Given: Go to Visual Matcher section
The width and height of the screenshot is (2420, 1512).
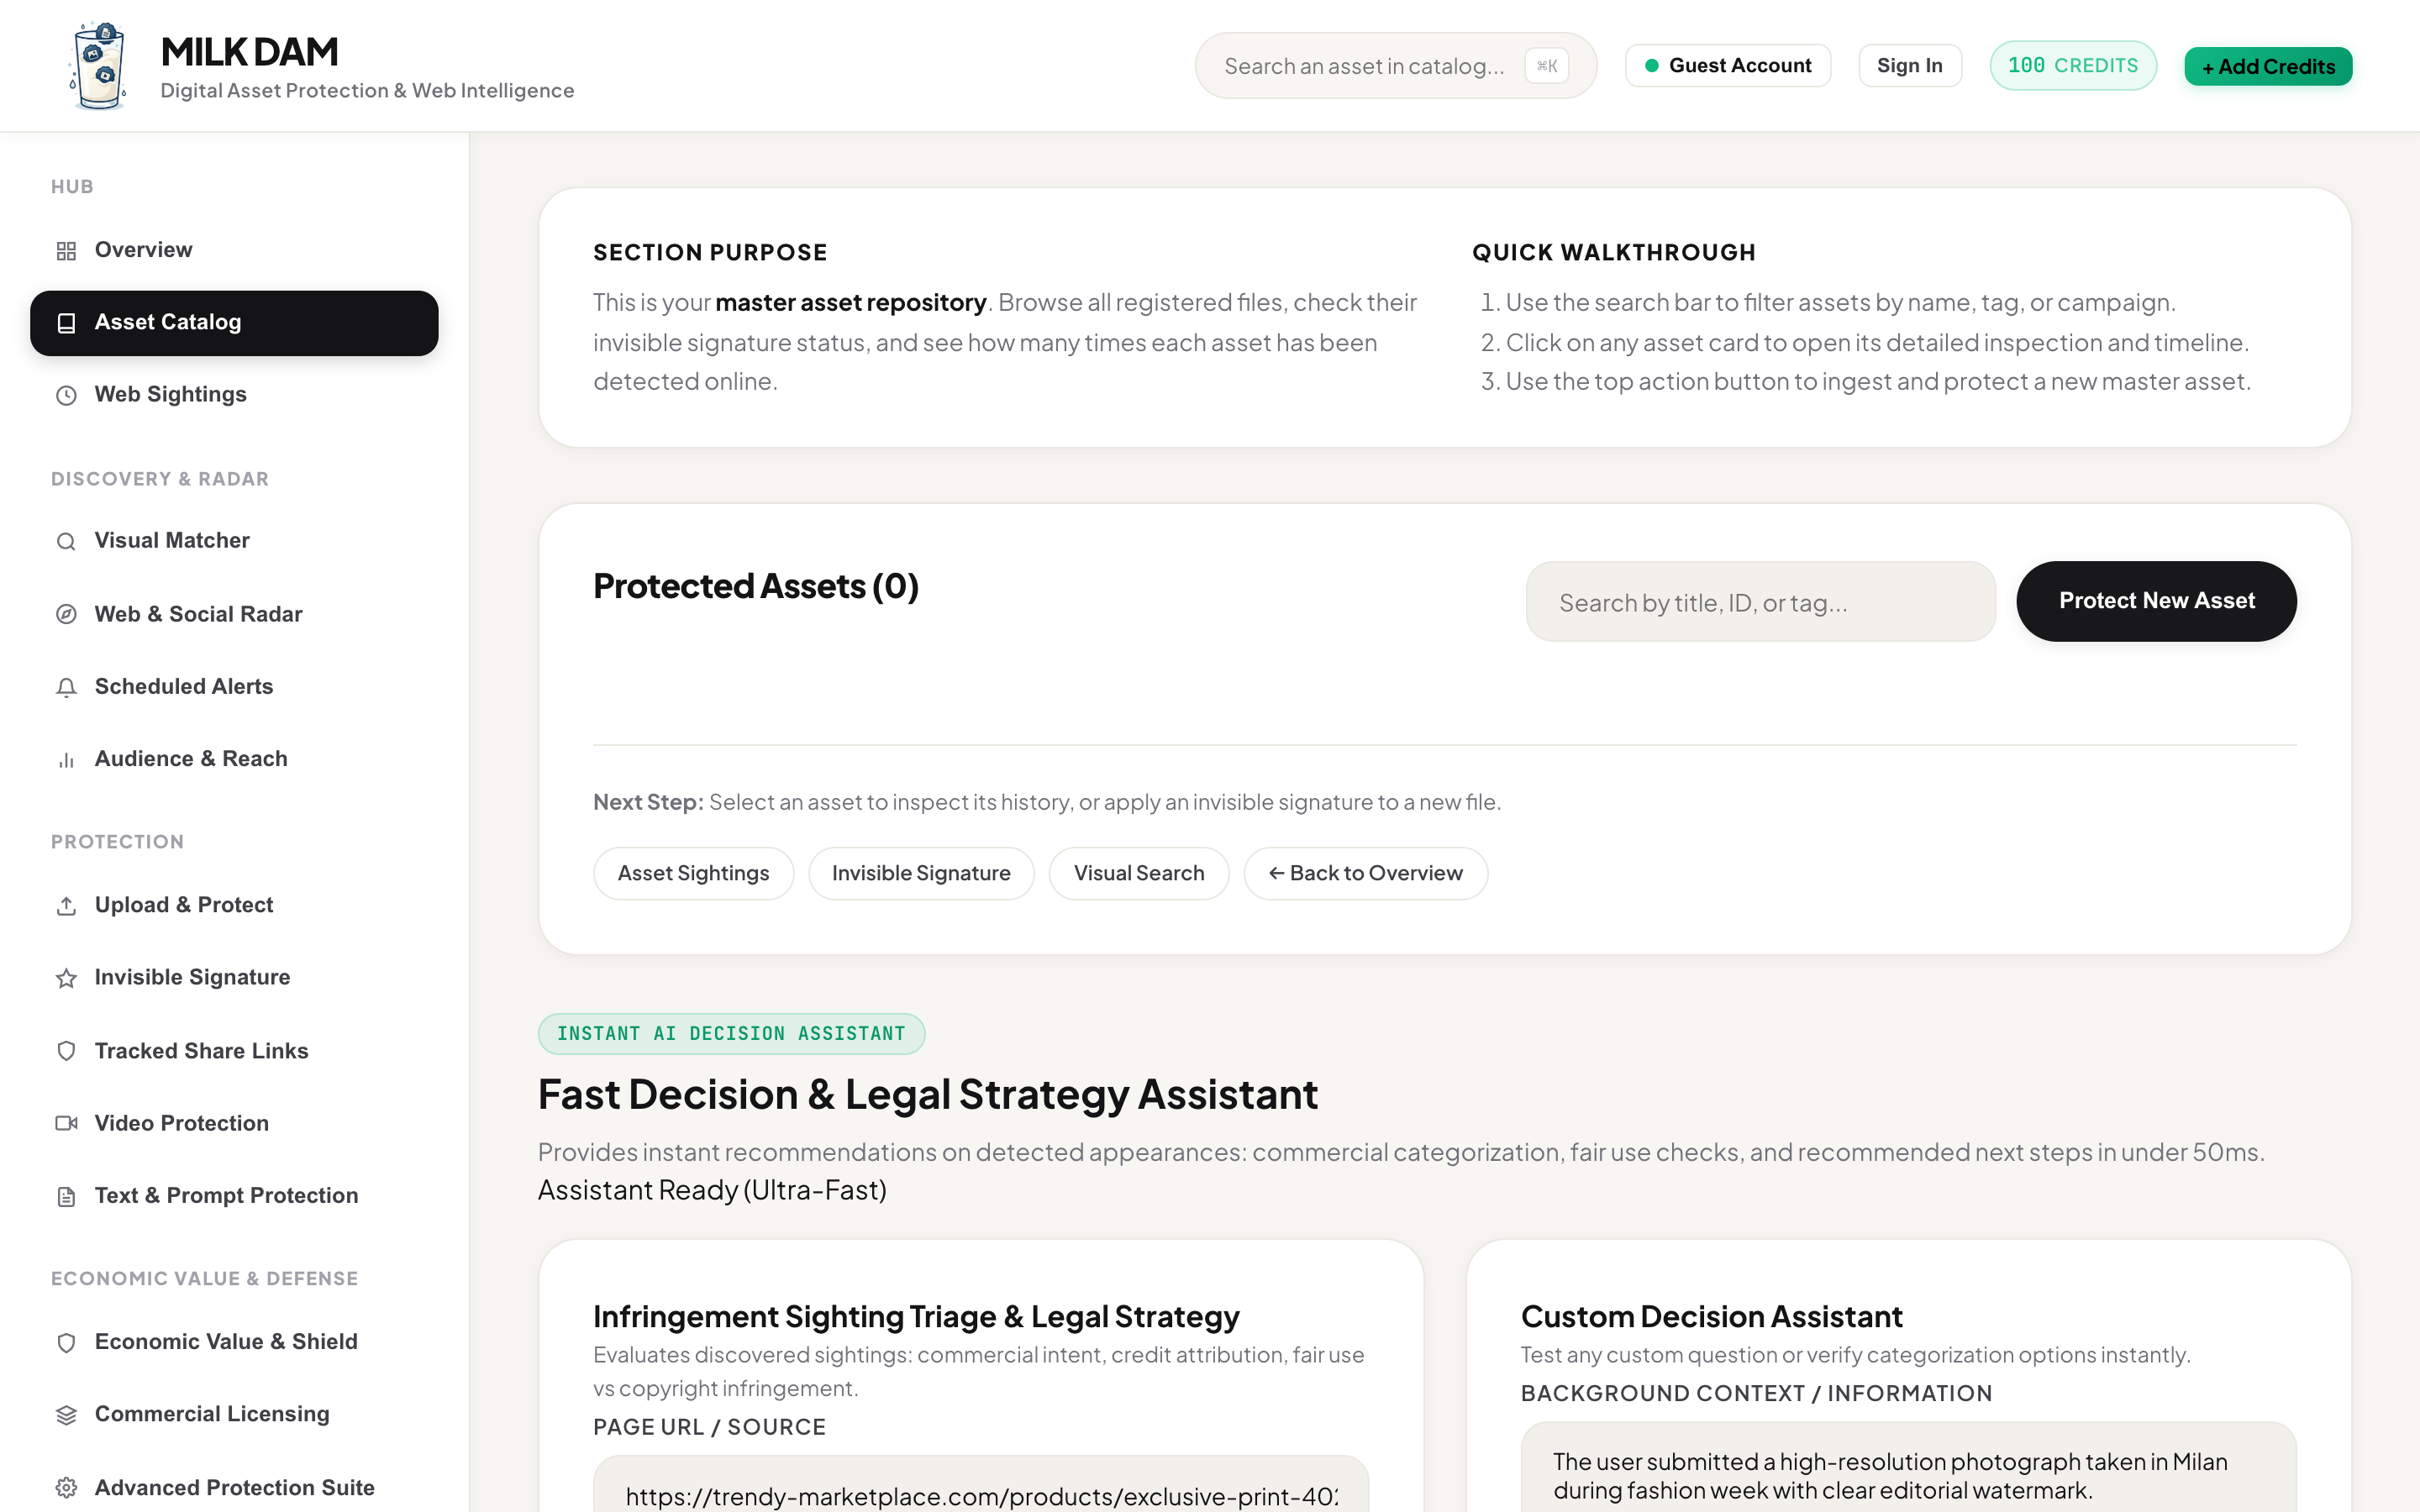Looking at the screenshot, I should pyautogui.click(x=234, y=540).
